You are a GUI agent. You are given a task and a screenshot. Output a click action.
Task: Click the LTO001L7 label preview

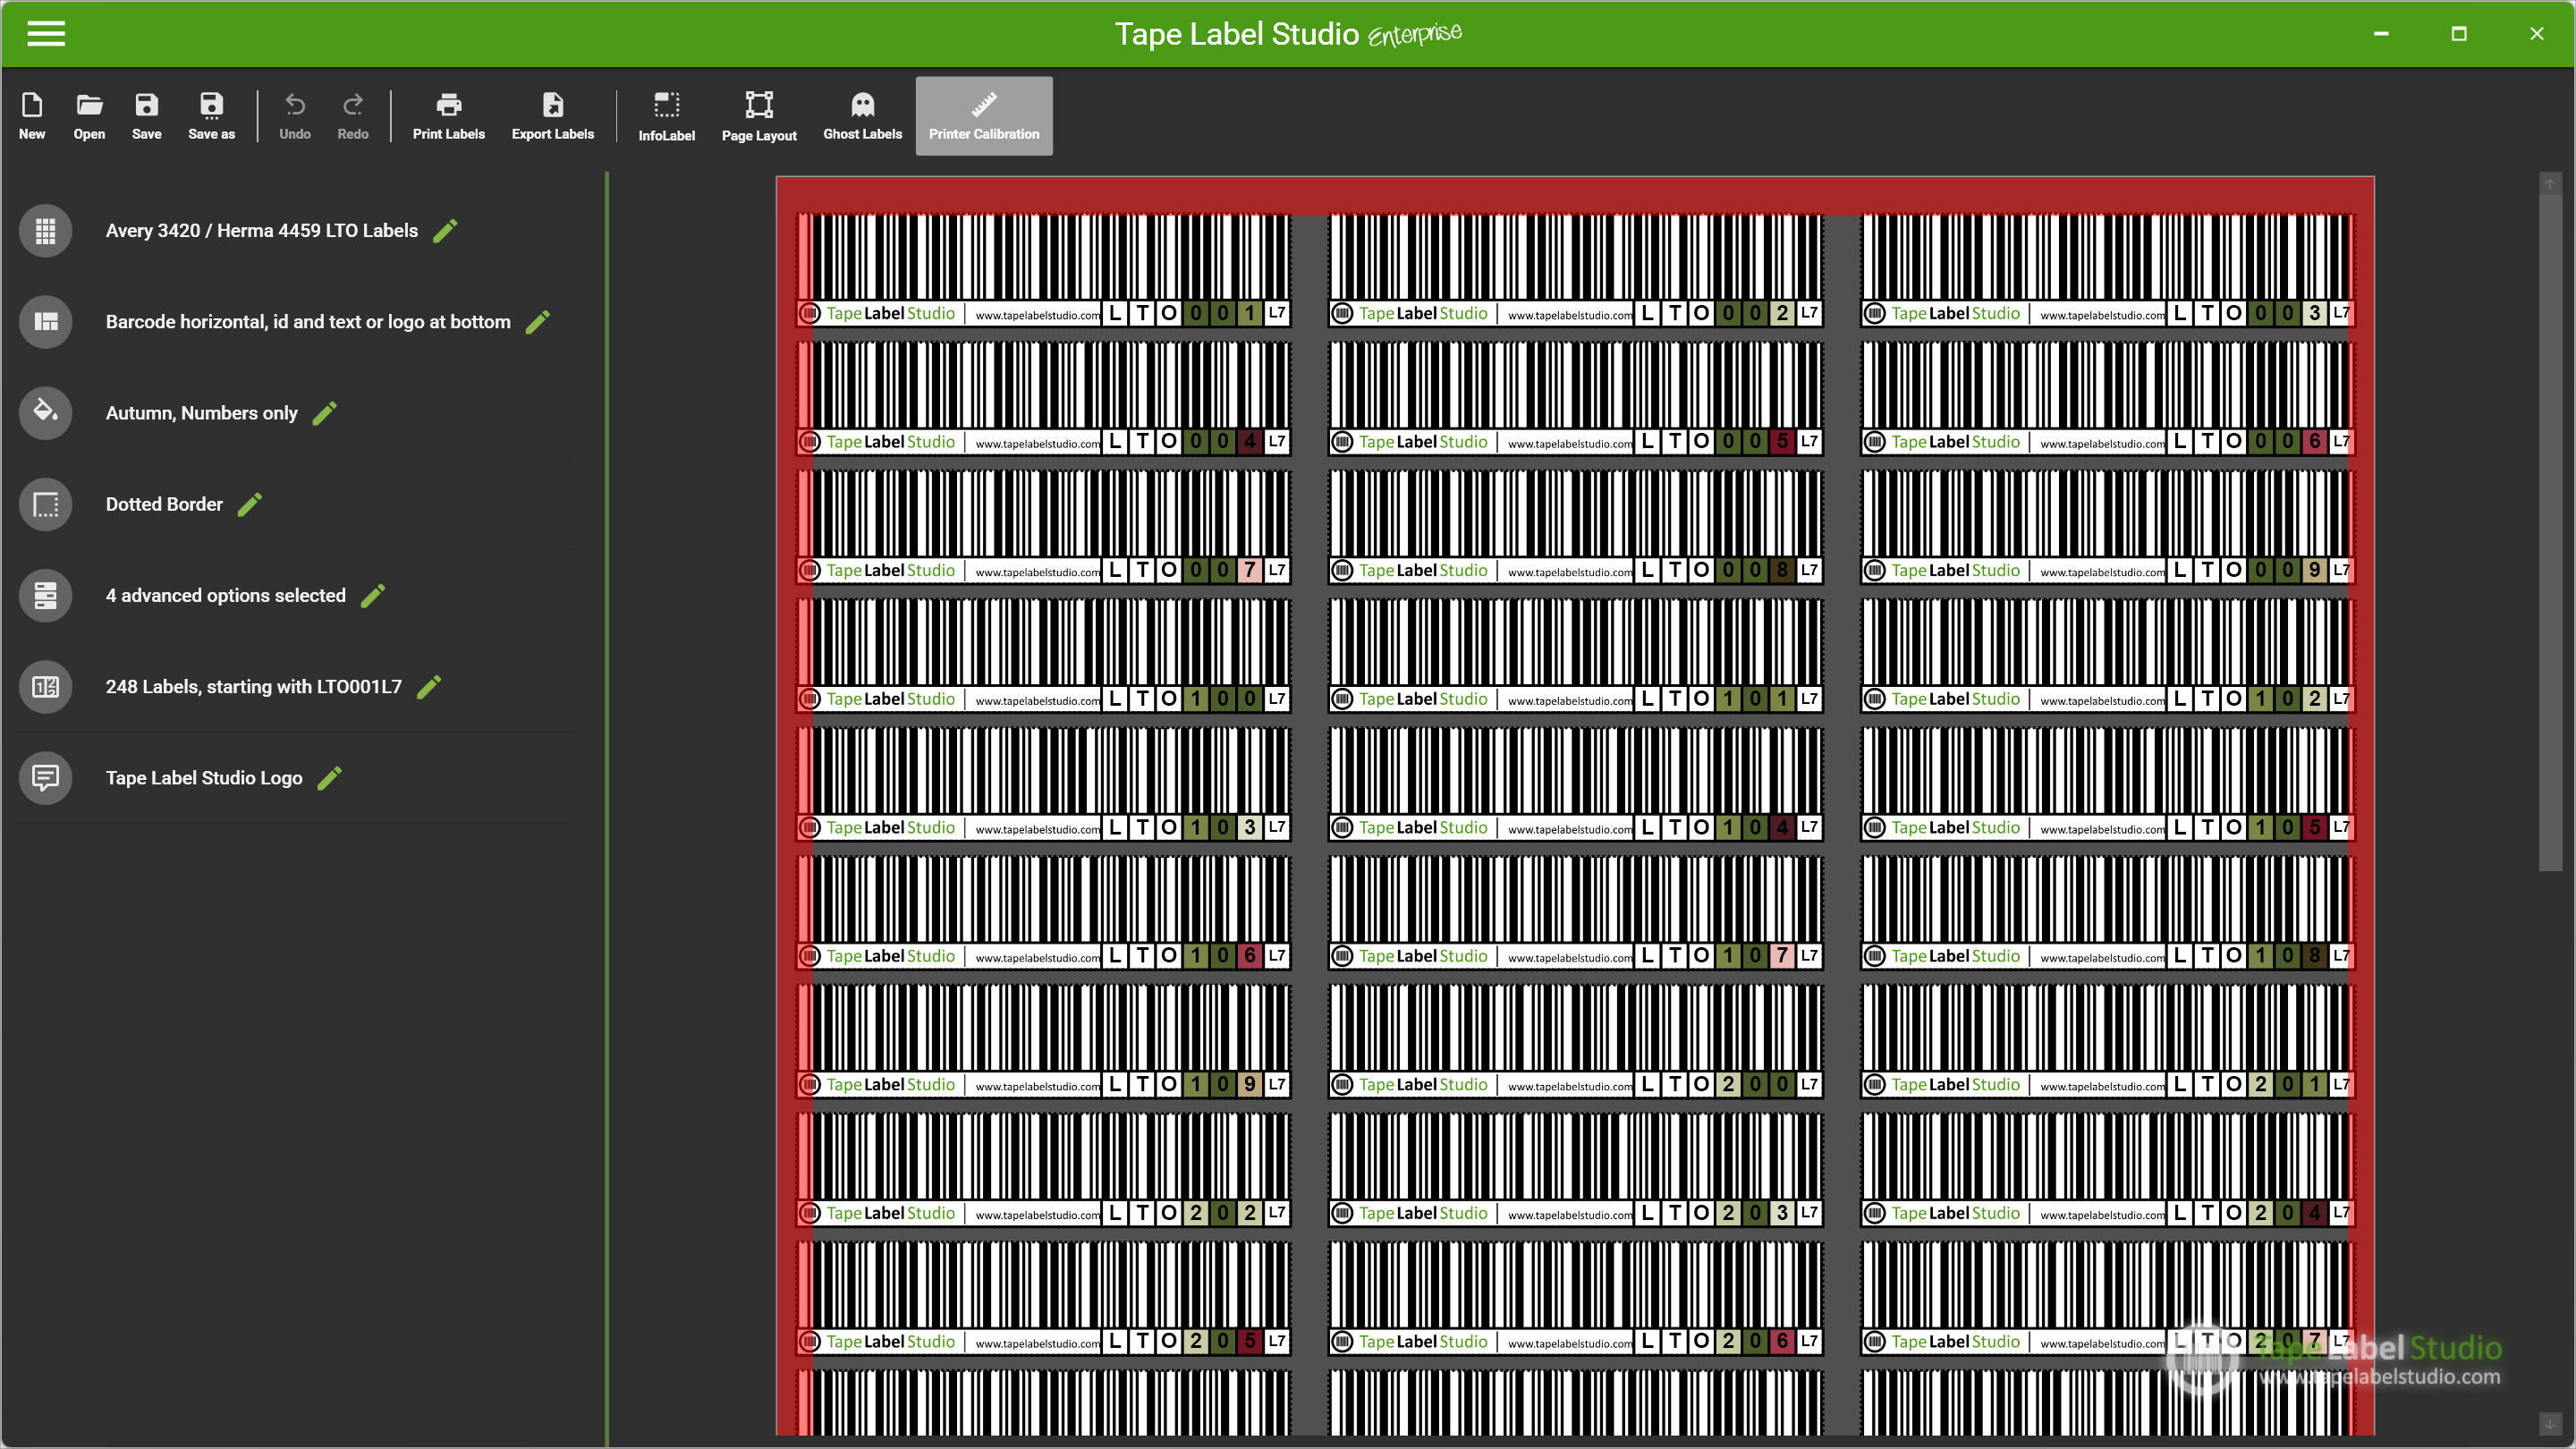pos(1044,271)
